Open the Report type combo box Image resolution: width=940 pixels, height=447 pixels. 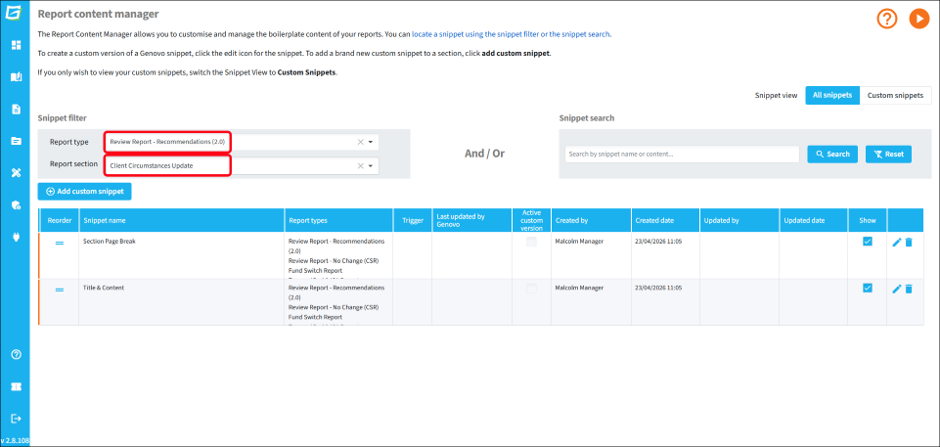(x=241, y=142)
